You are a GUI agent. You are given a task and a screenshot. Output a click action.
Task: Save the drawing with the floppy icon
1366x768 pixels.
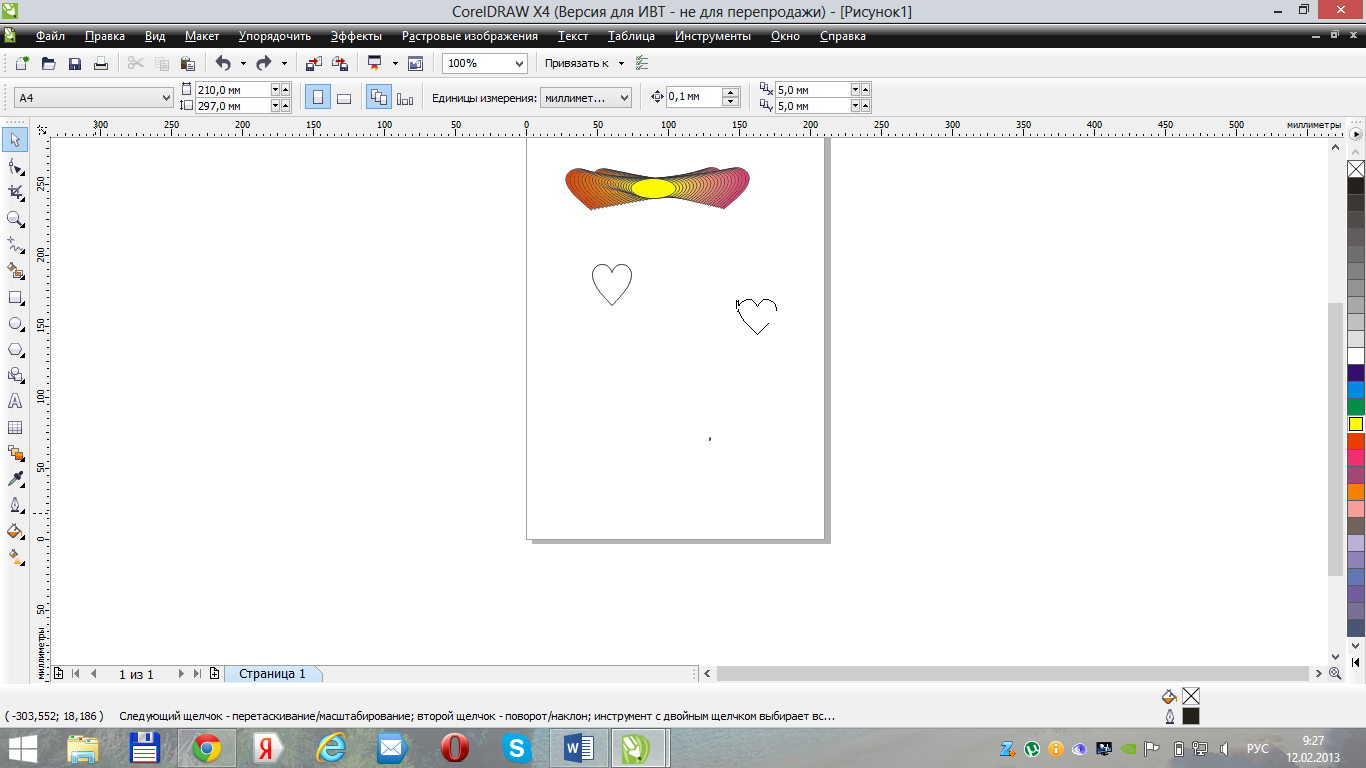click(74, 63)
